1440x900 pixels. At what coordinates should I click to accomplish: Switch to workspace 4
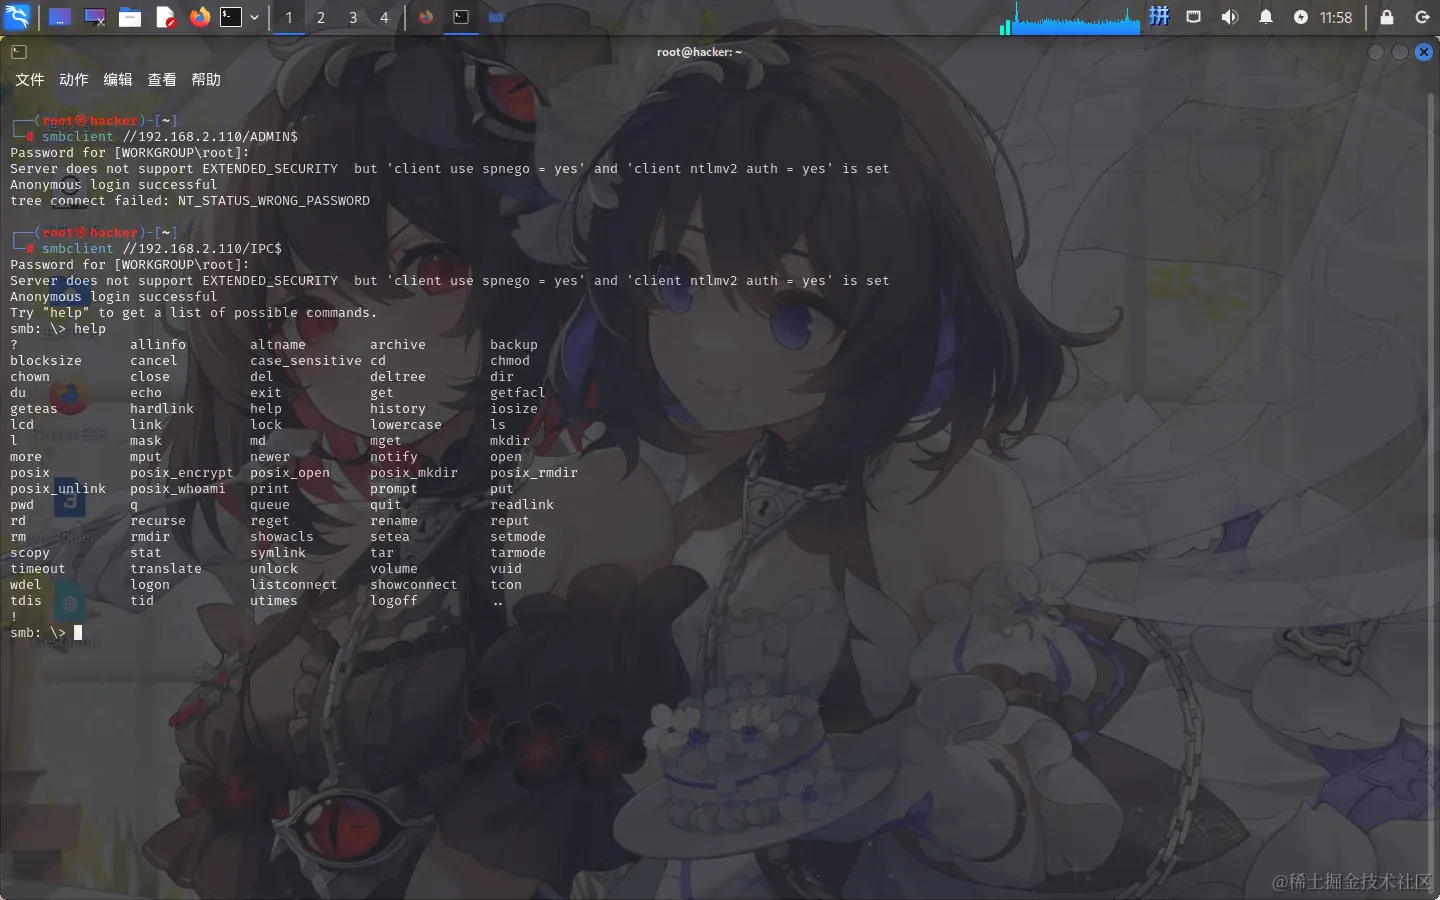tap(384, 17)
